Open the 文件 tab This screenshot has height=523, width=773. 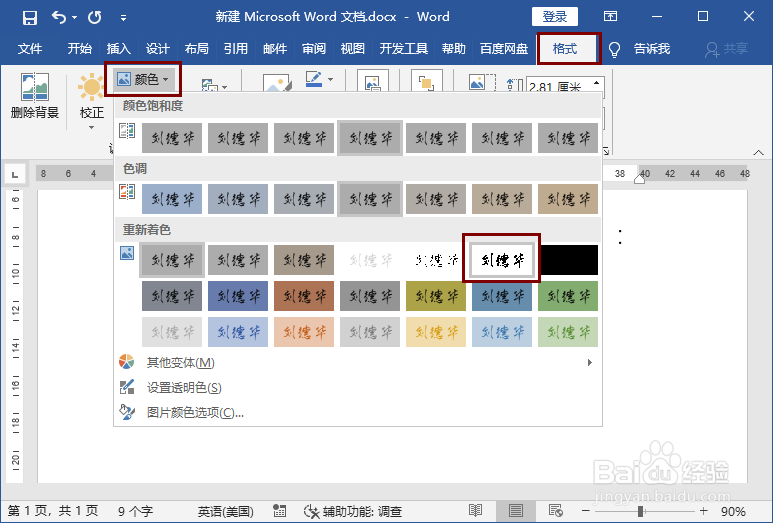(30, 49)
